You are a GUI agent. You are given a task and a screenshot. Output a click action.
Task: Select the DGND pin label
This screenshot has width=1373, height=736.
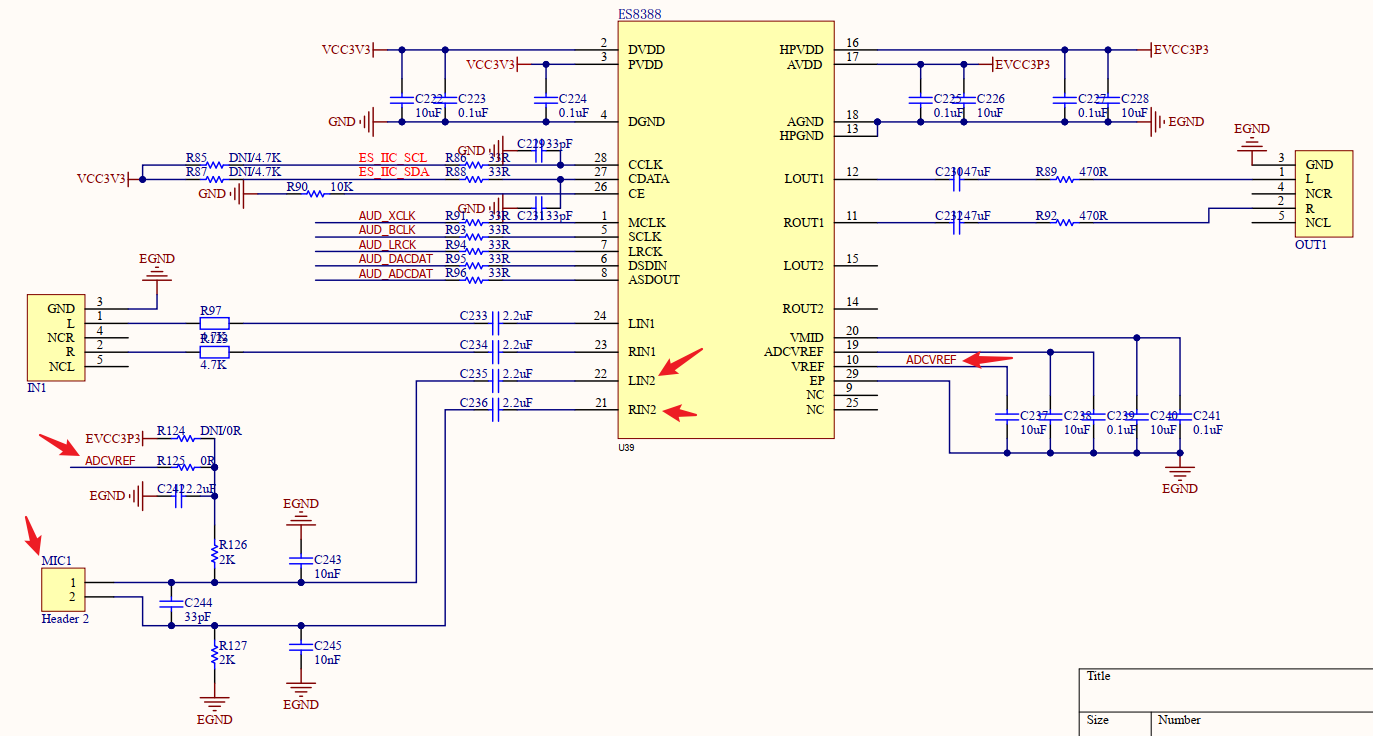pos(647,122)
